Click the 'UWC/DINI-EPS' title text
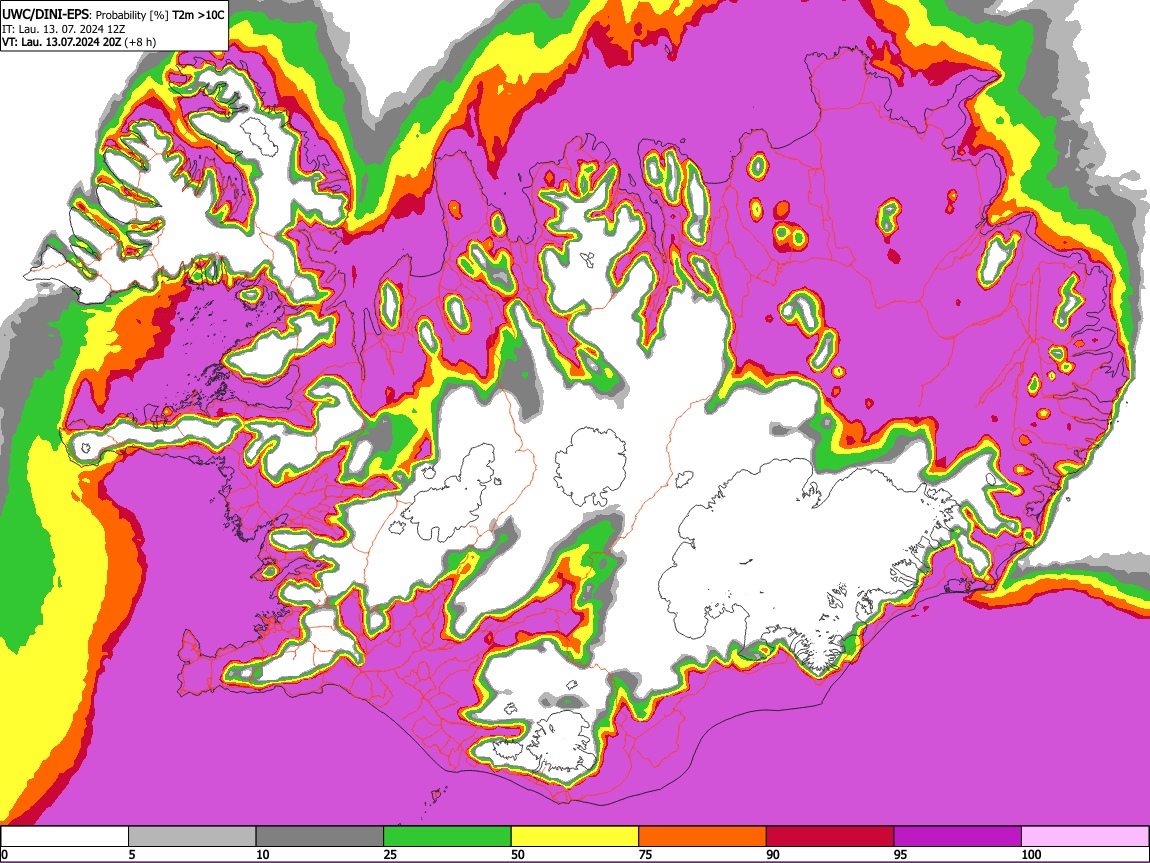Image resolution: width=1150 pixels, height=863 pixels. (x=45, y=14)
